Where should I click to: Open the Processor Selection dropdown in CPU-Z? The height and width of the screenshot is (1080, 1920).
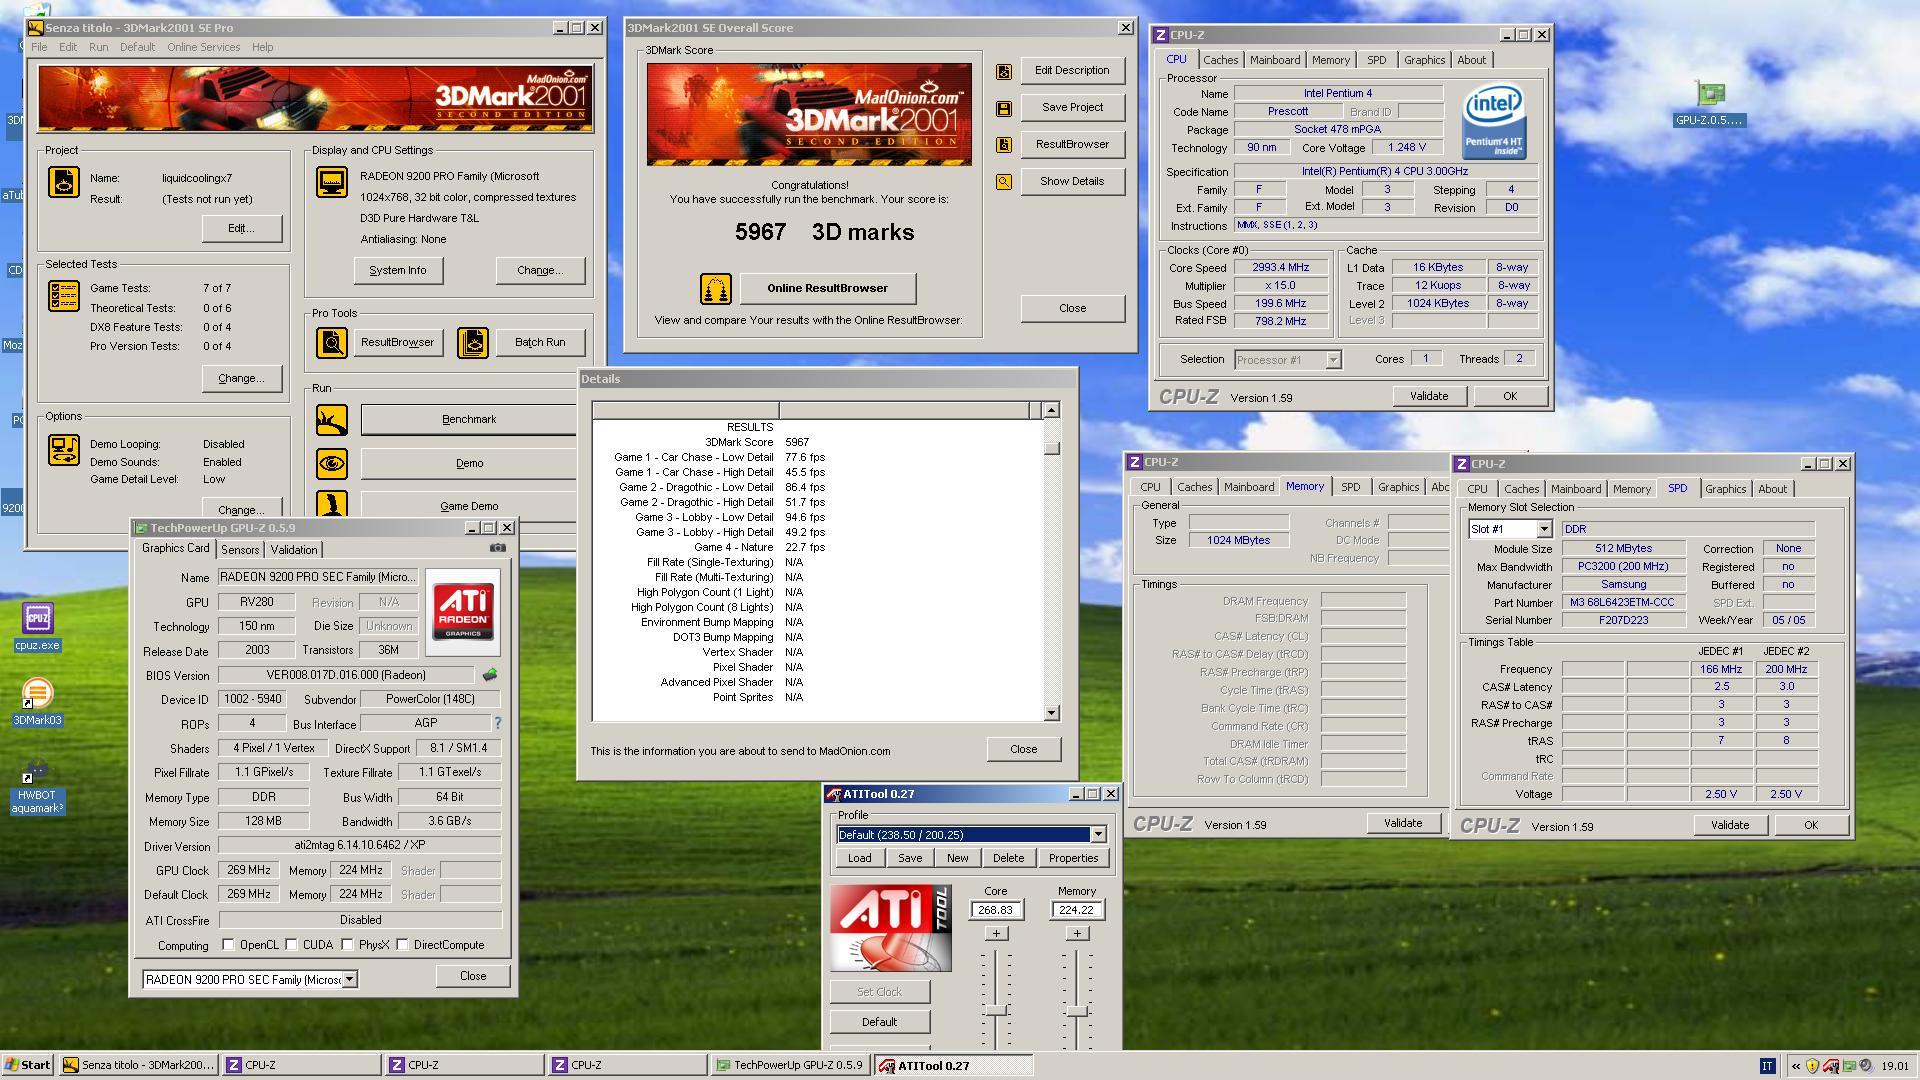(x=1332, y=360)
